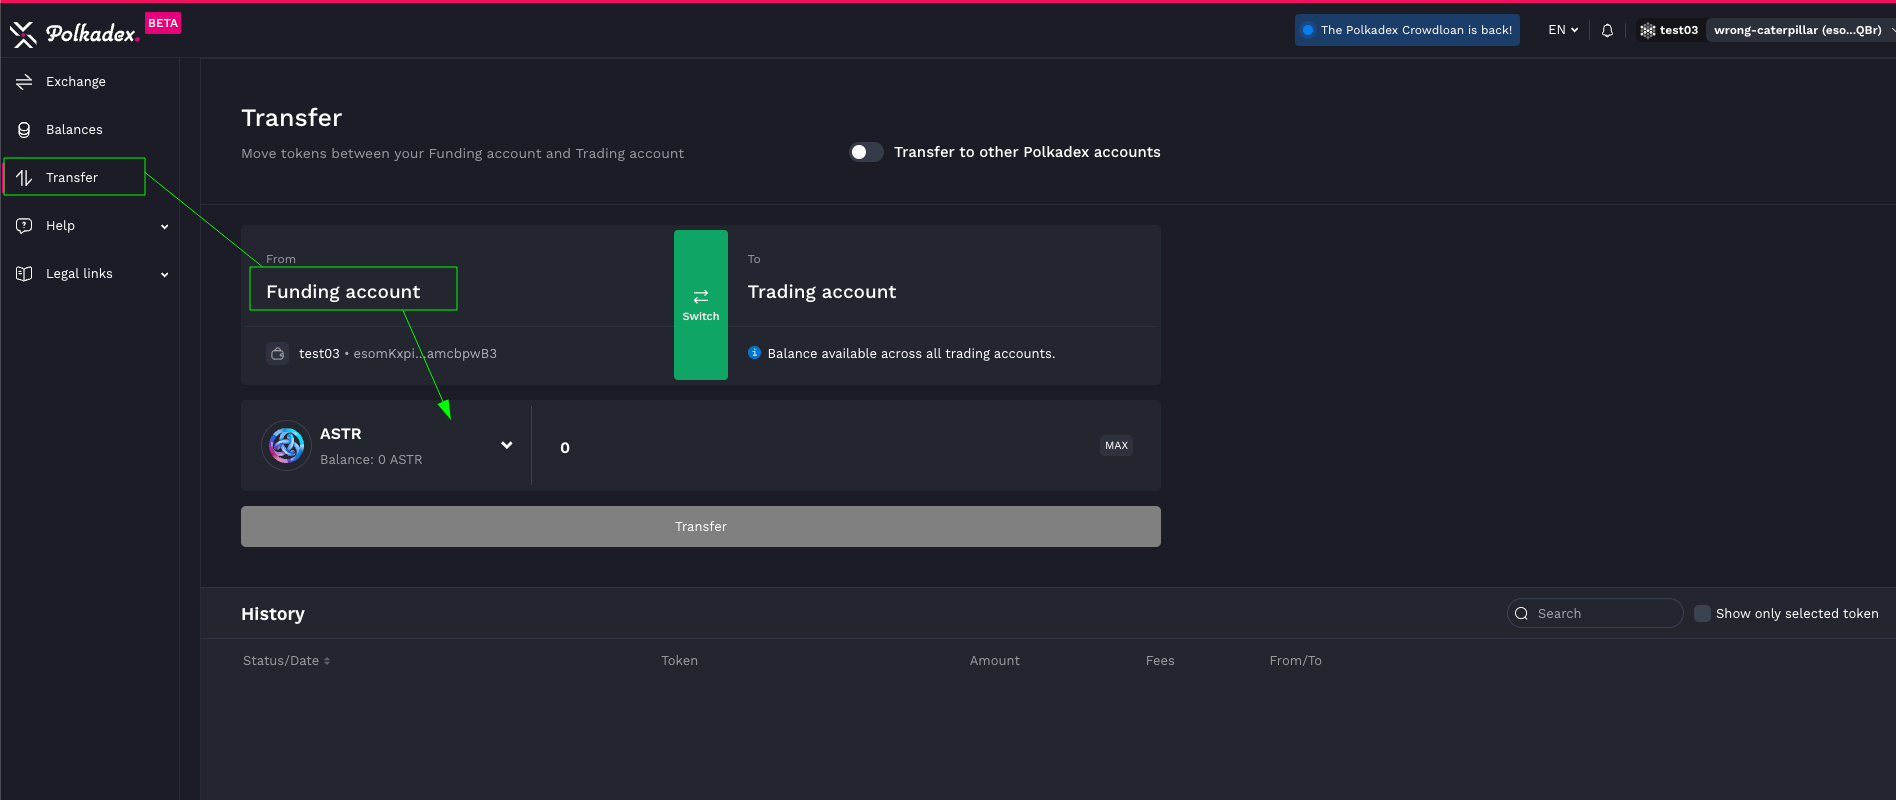The image size is (1896, 800).
Task: Click the wallet icon beside test03 address
Action: click(278, 354)
